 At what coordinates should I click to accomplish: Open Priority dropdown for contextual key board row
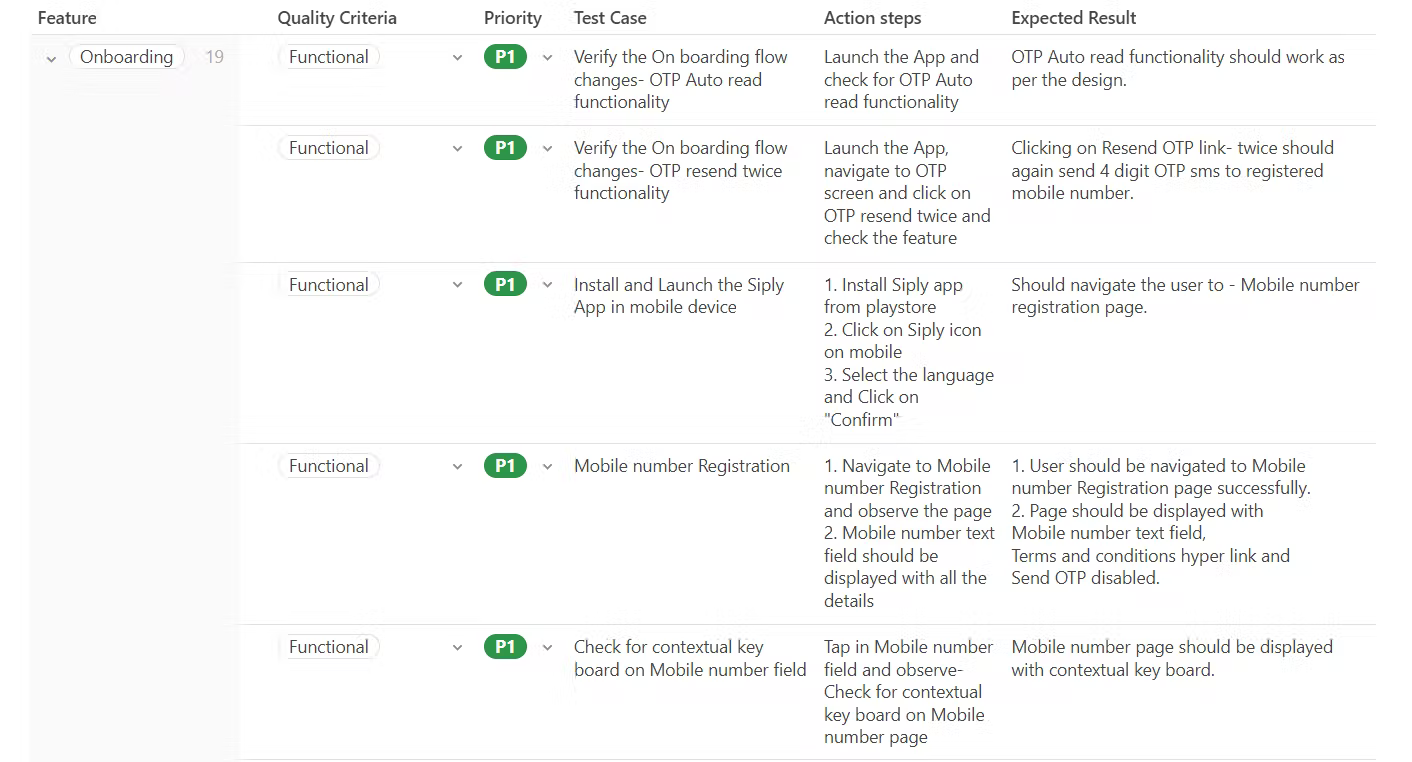coord(547,648)
